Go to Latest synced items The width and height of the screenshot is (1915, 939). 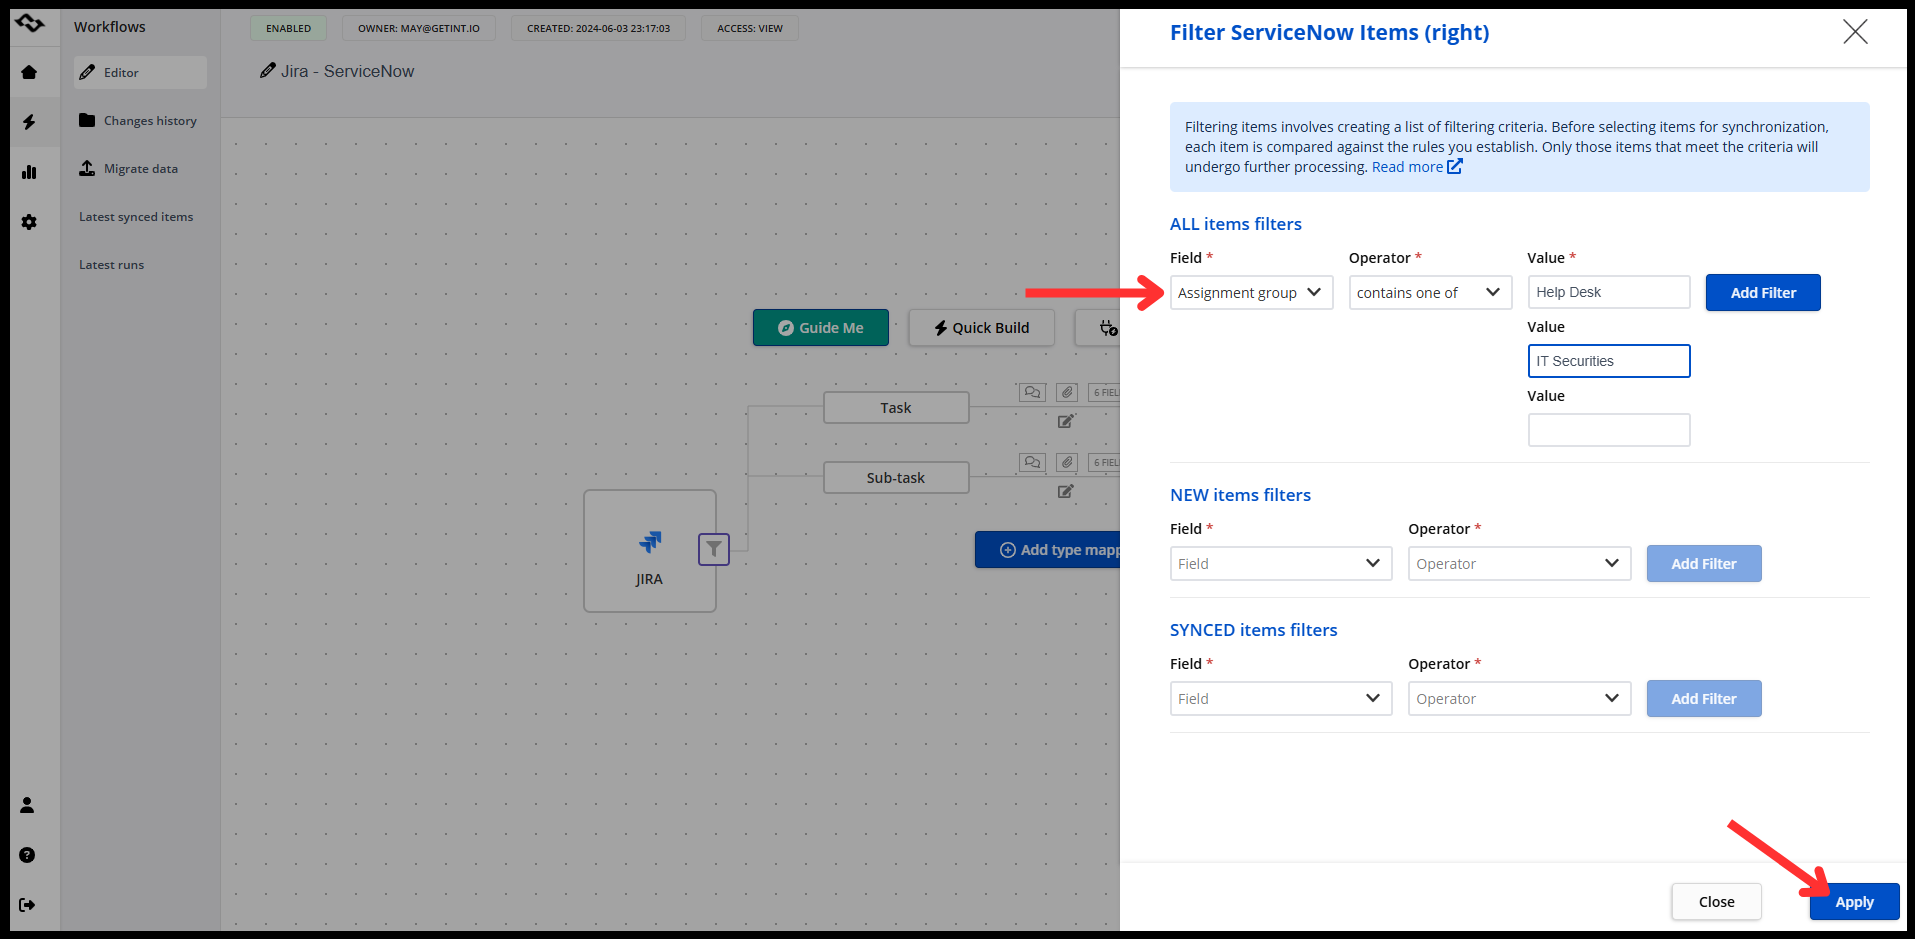pyautogui.click(x=136, y=217)
